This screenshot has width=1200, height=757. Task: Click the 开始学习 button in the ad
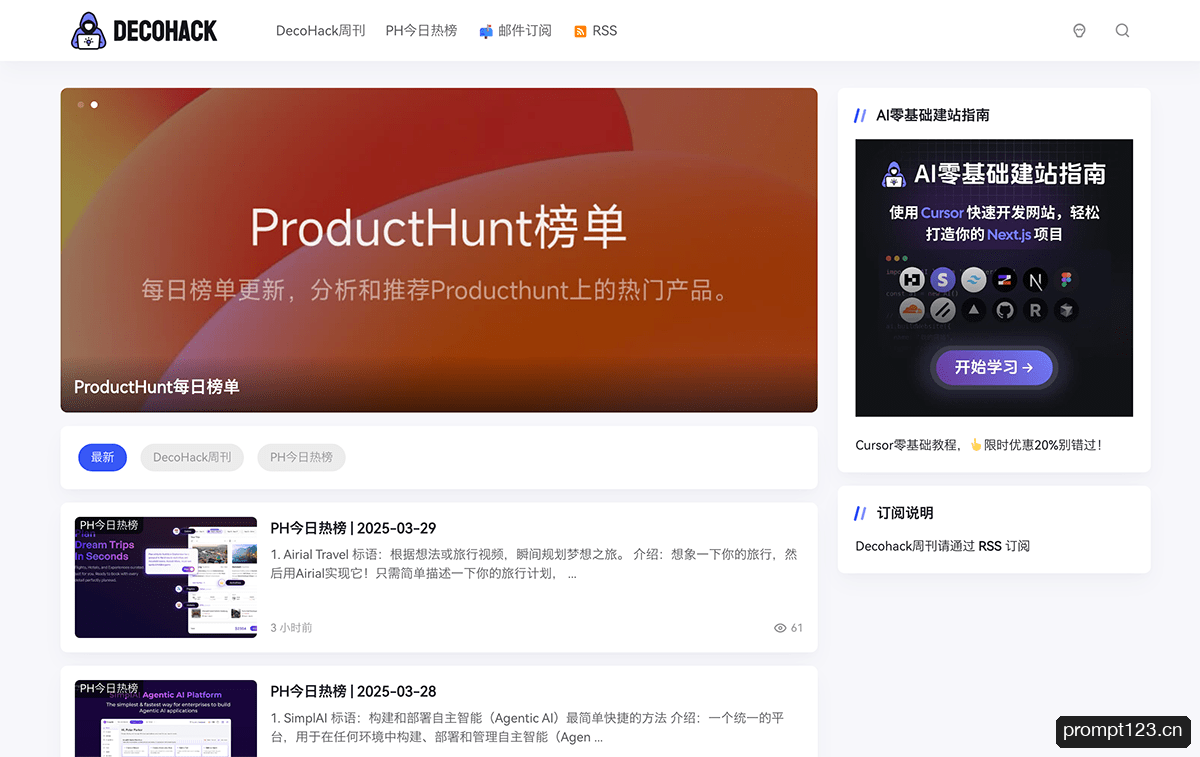pos(994,367)
